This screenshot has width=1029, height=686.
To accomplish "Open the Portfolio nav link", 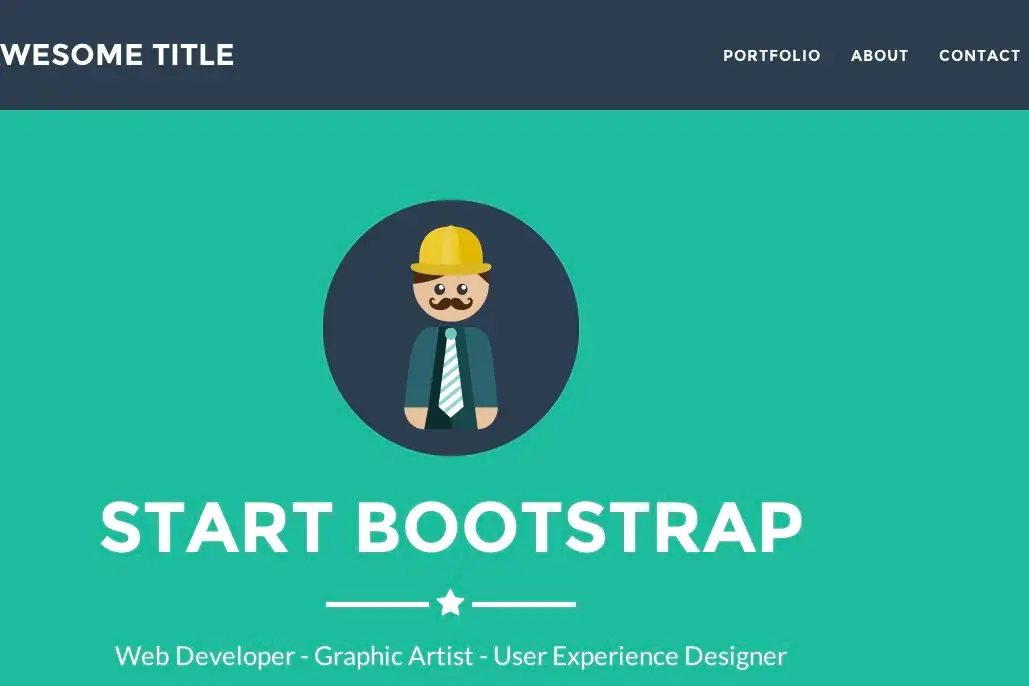I will point(771,56).
